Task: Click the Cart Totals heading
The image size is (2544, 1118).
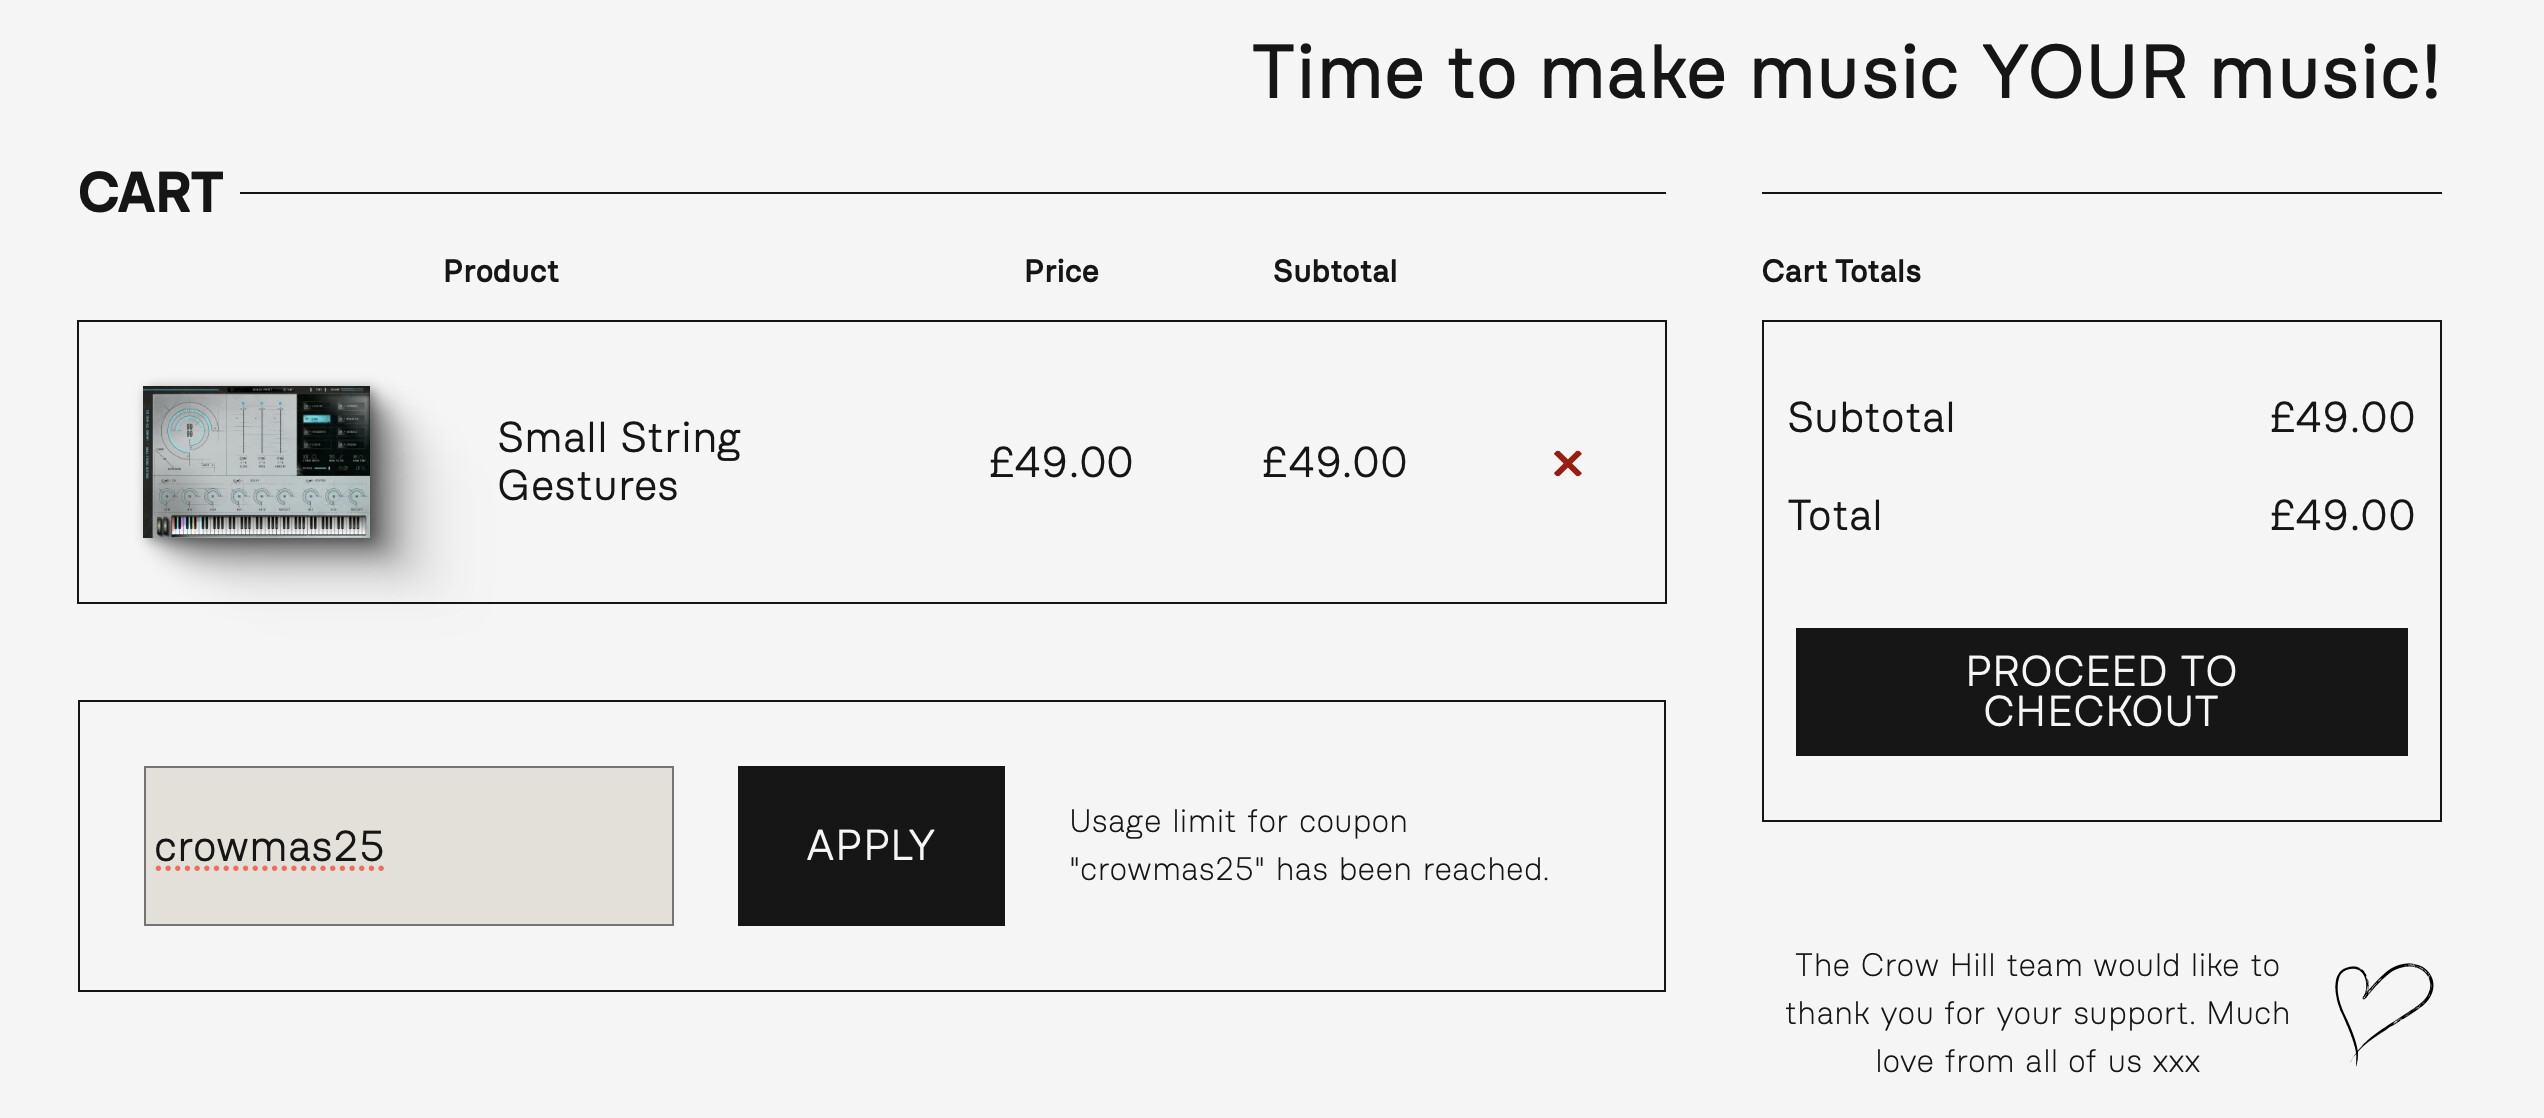Action: pyautogui.click(x=1840, y=271)
